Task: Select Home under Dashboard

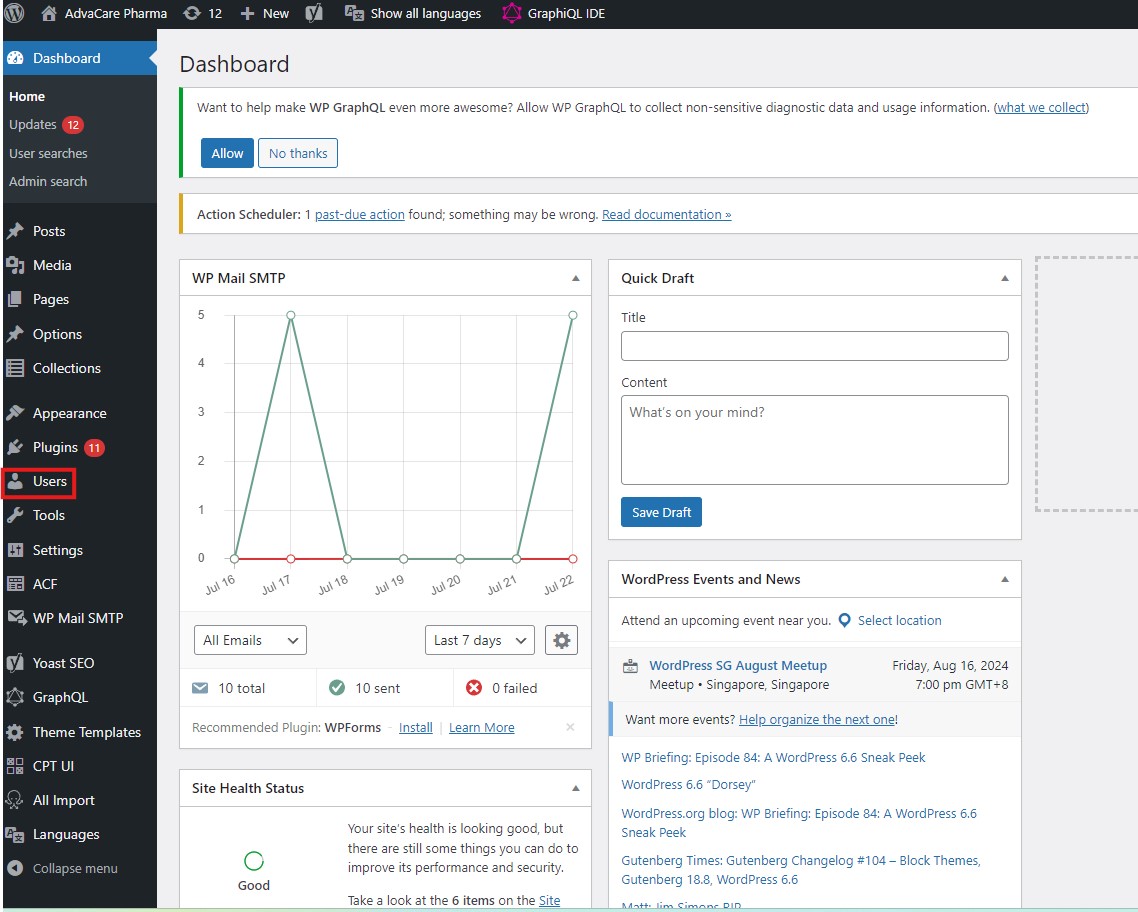Action: (x=27, y=96)
